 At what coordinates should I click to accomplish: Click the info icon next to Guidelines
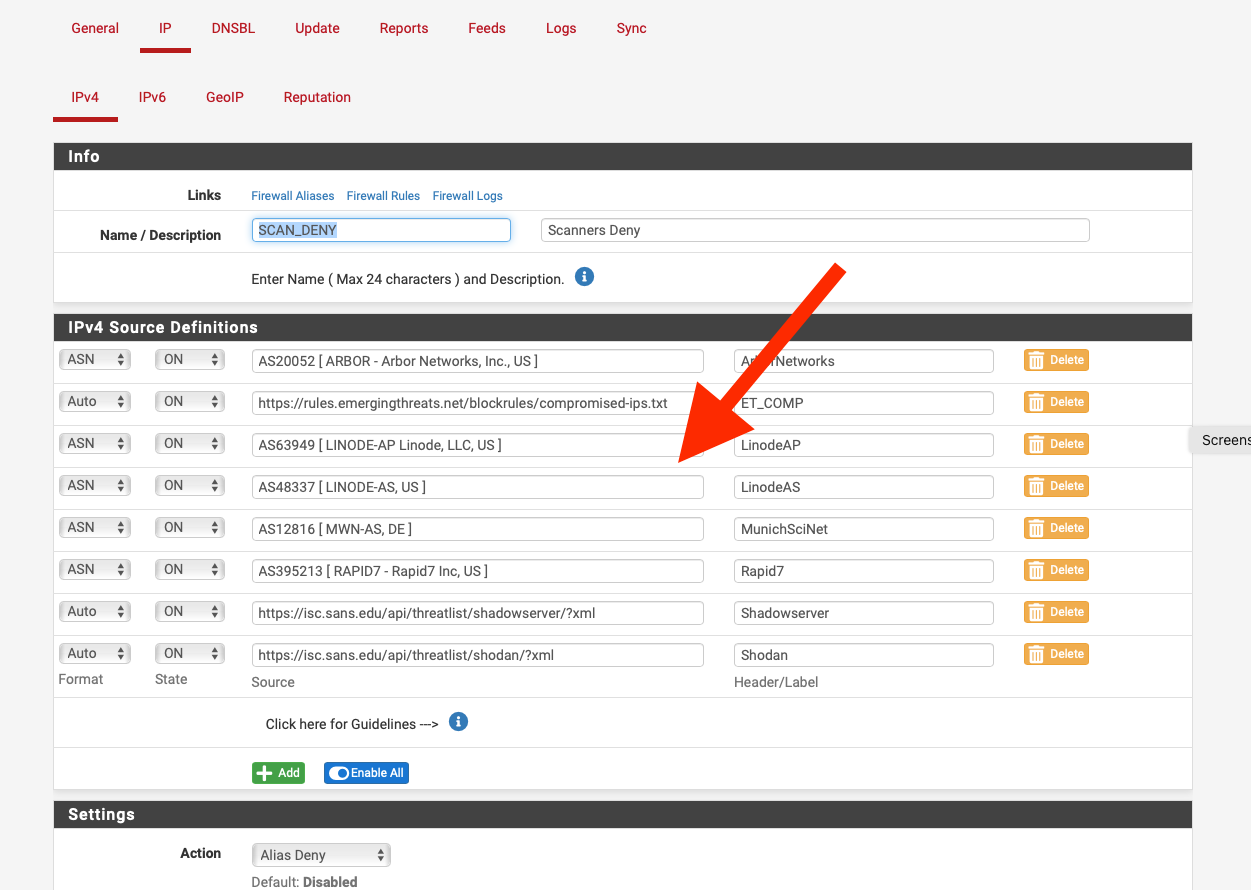458,722
